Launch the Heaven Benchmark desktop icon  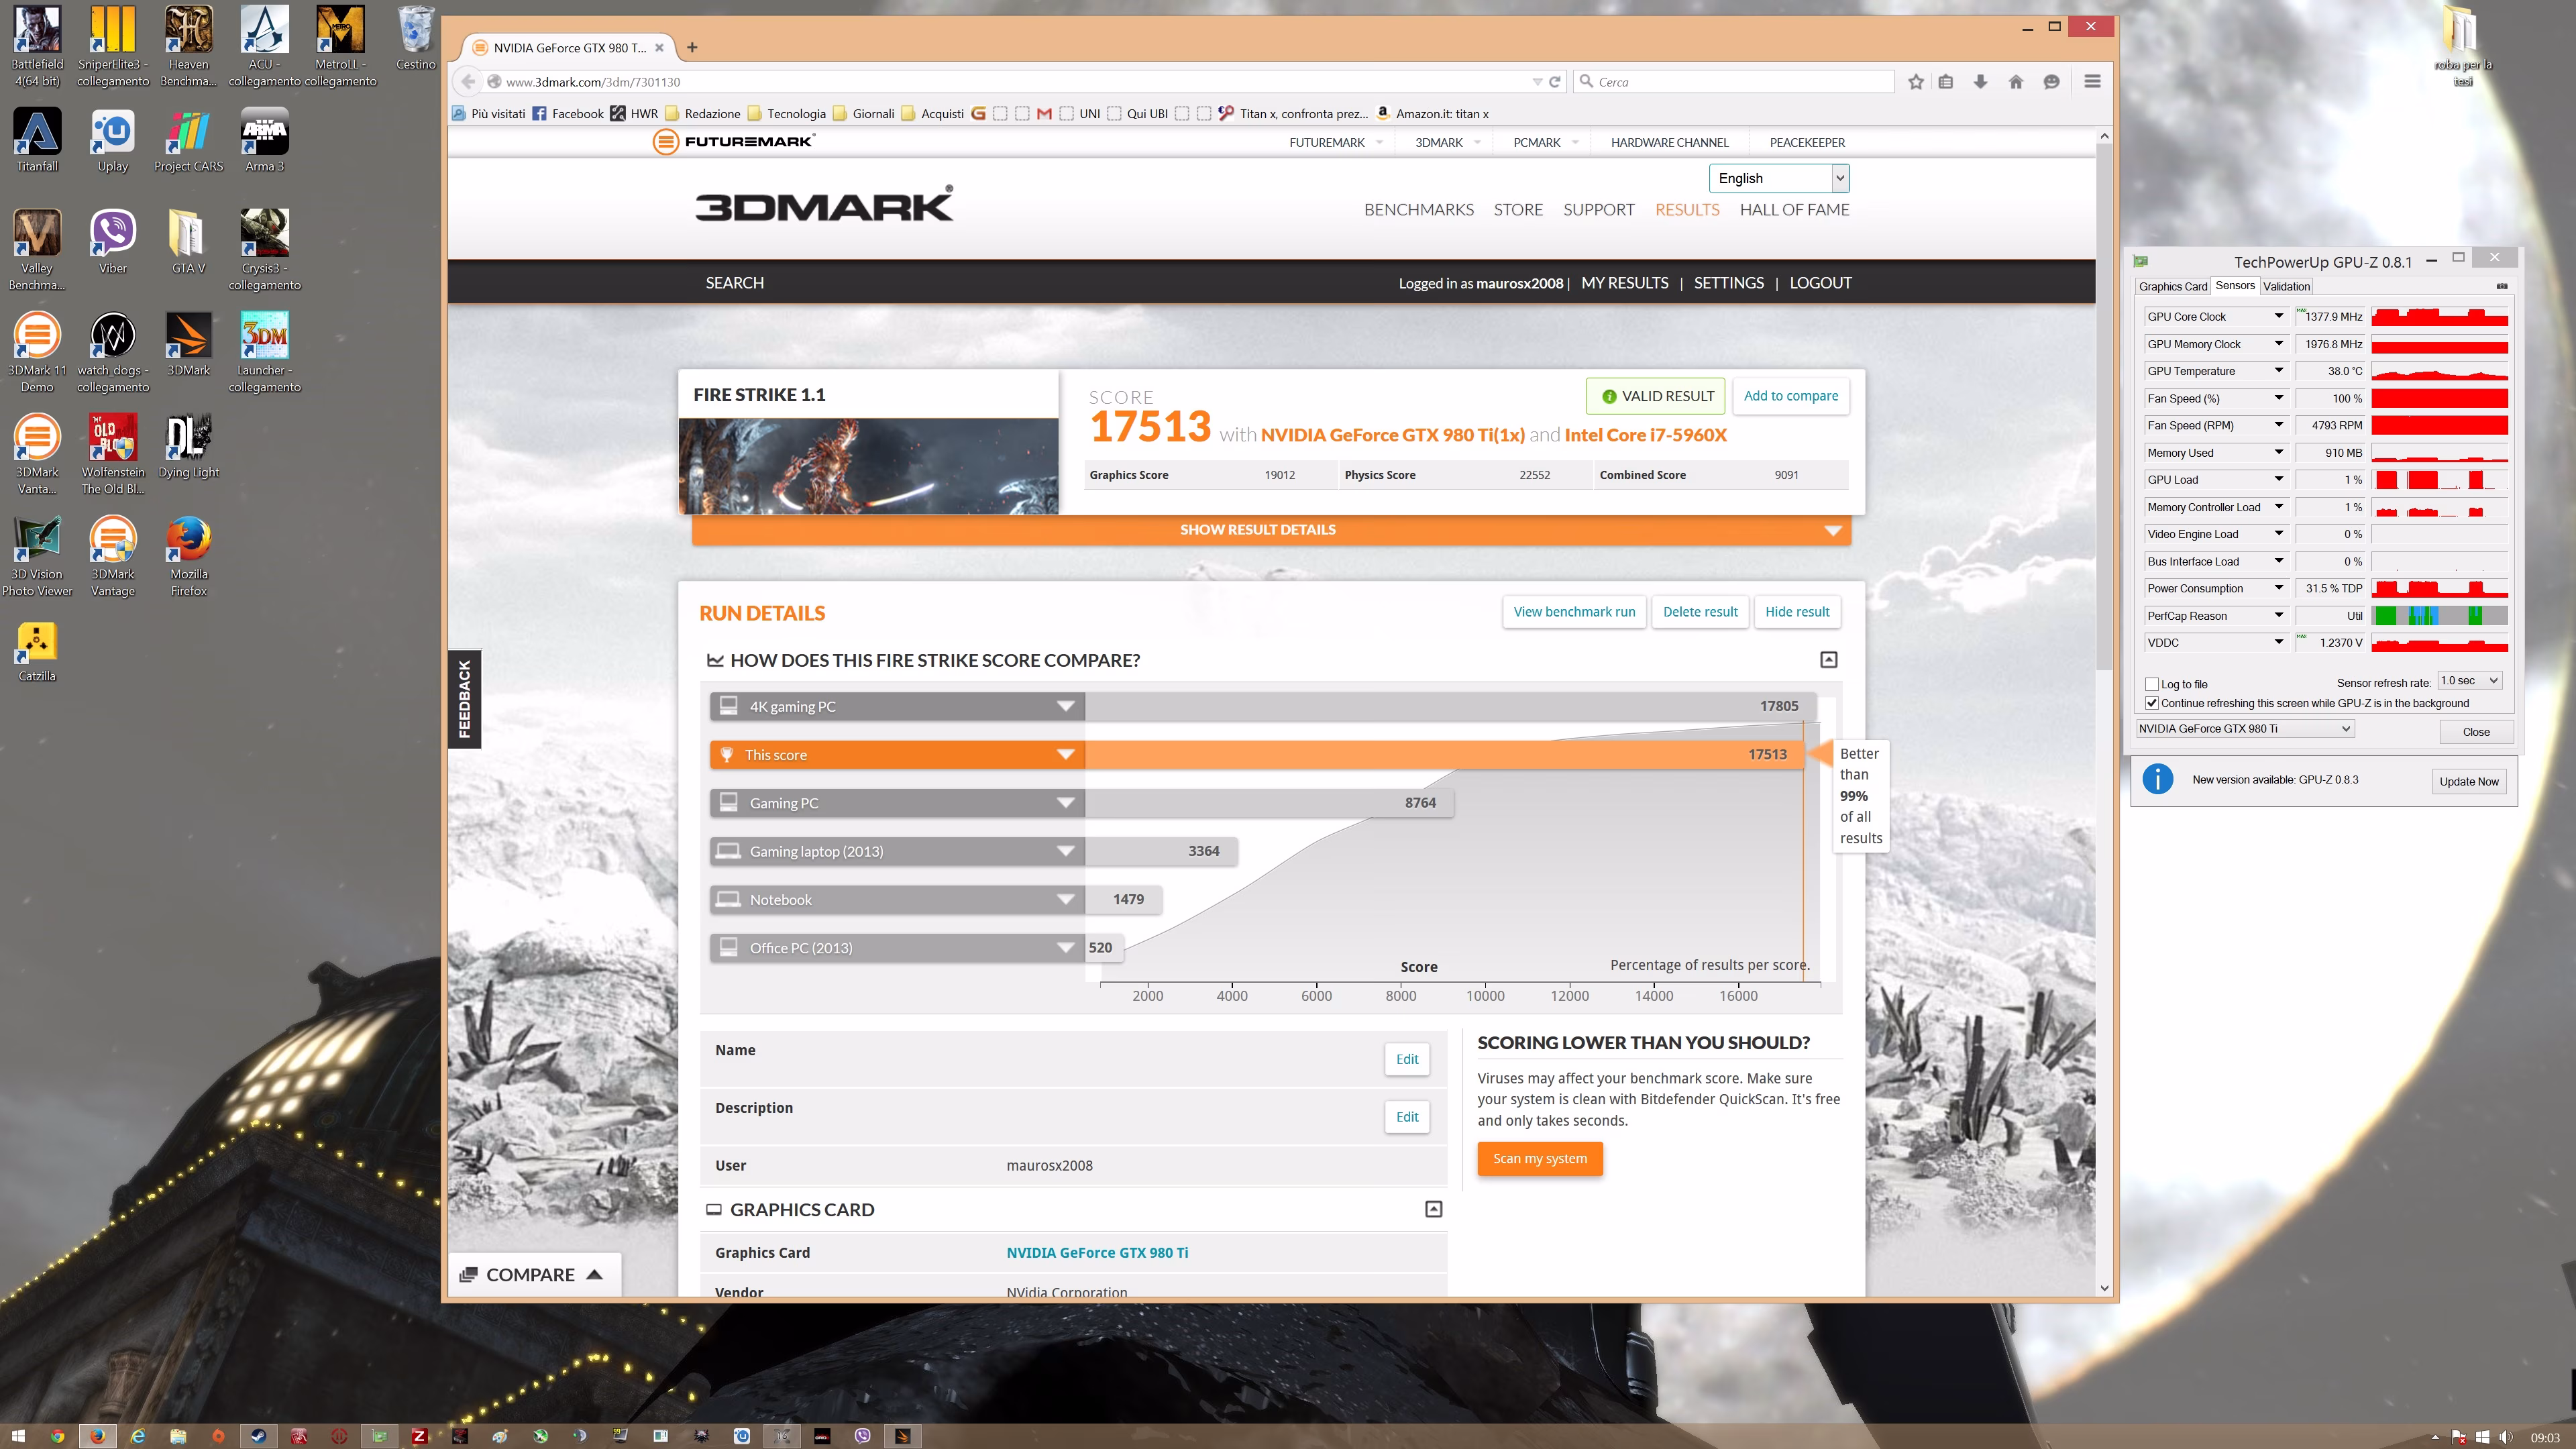pos(188,45)
